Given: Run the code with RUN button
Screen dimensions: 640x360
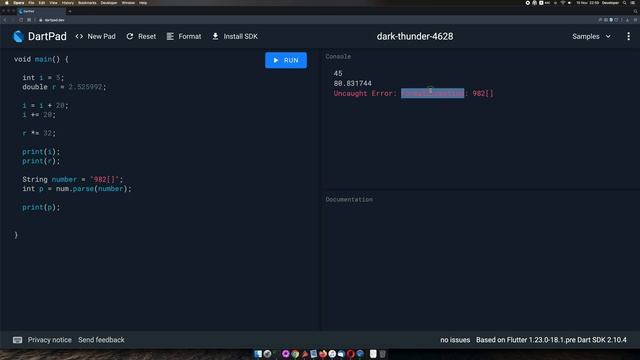Looking at the screenshot, I should (286, 60).
